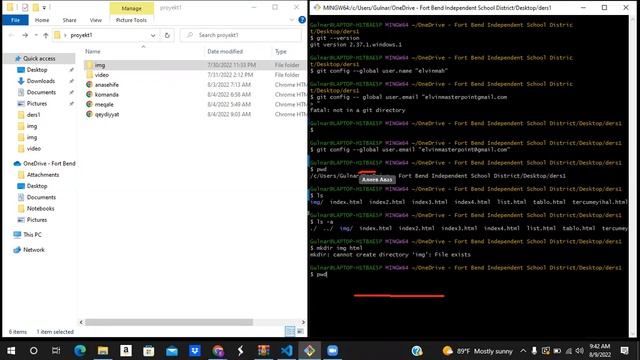Open the Share ribbon tab
This screenshot has height=360, width=640.
click(69, 20)
